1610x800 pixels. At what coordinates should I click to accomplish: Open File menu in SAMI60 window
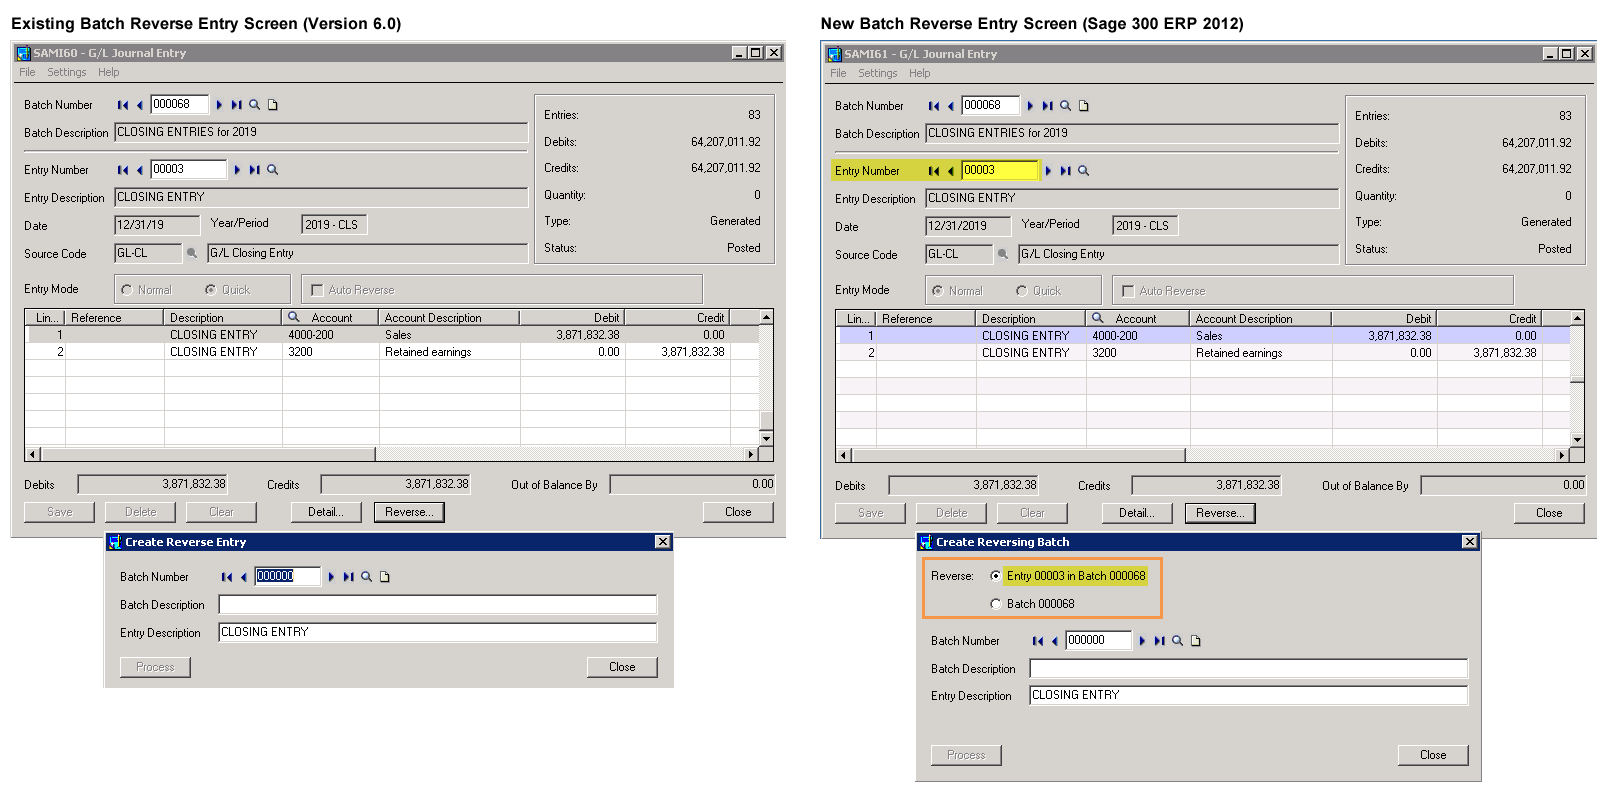click(x=27, y=72)
